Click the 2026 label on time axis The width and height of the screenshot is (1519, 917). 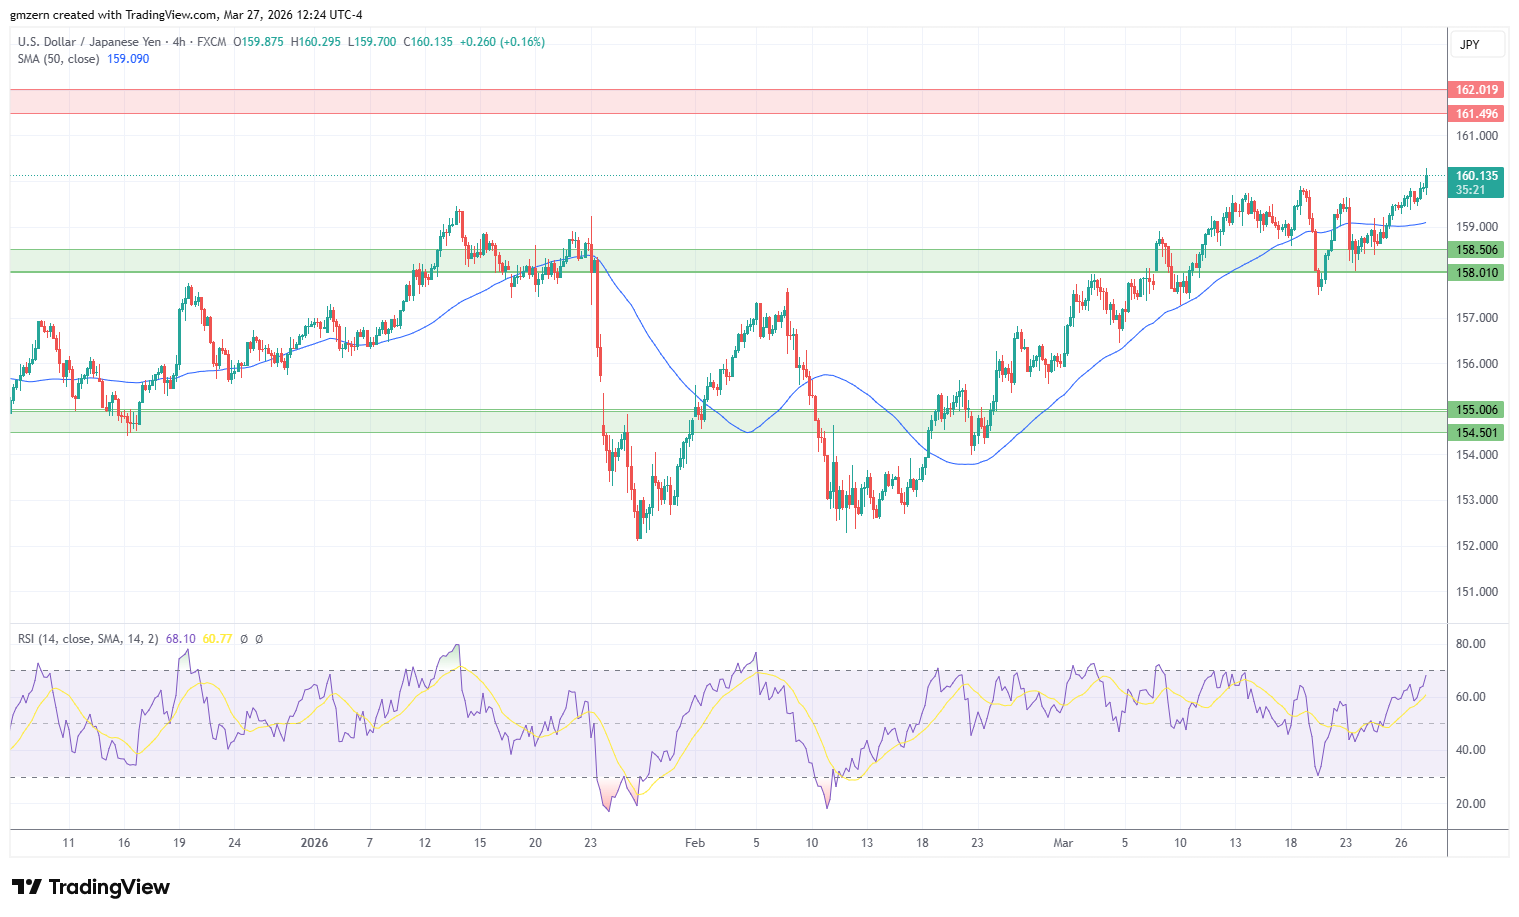pos(314,843)
